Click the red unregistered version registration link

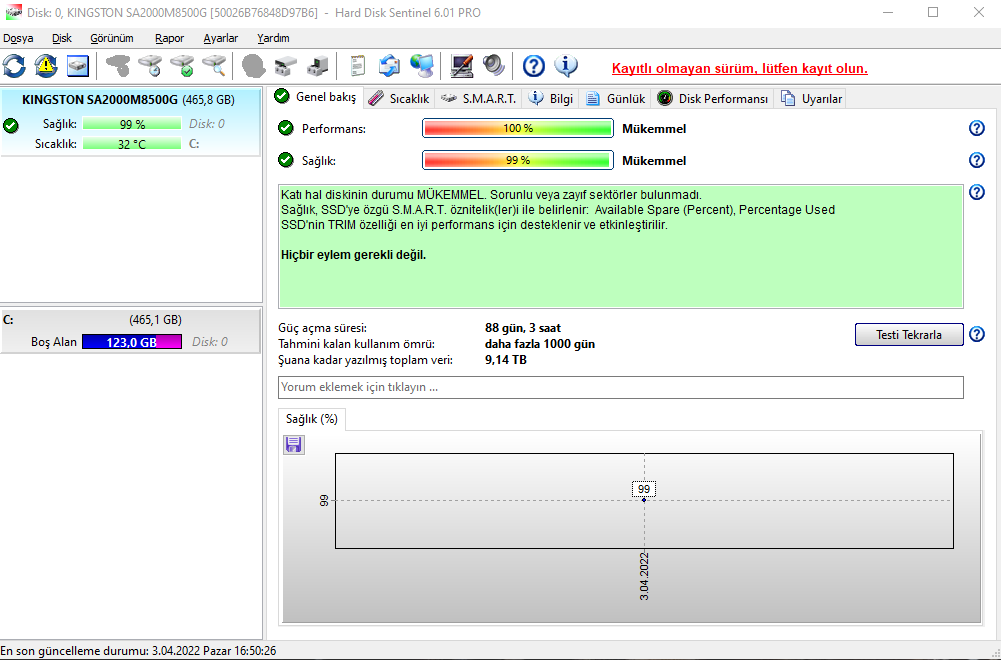740,68
